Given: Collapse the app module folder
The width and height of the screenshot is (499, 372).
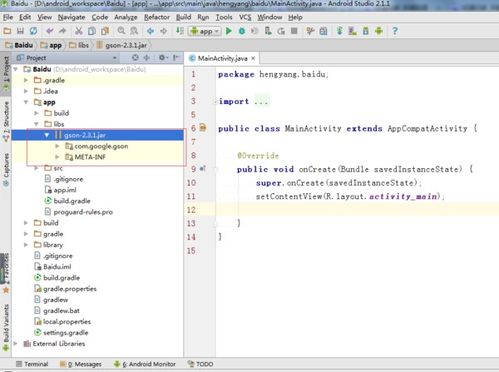Looking at the screenshot, I should click(x=26, y=102).
